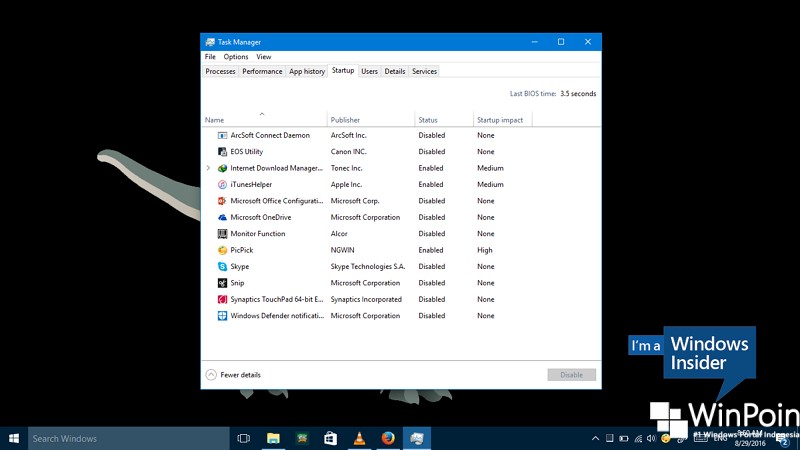800x450 pixels.
Task: Click the green app icon next to File Explorer
Action: pos(302,438)
